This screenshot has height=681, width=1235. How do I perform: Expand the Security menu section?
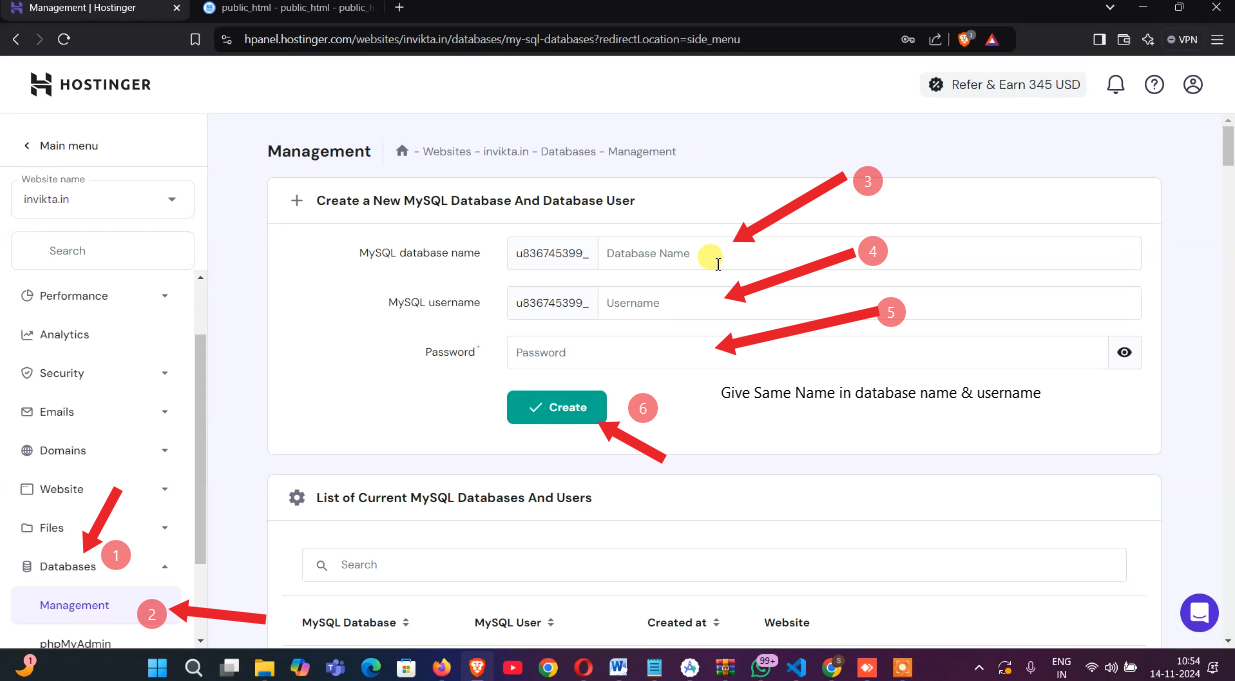point(95,373)
